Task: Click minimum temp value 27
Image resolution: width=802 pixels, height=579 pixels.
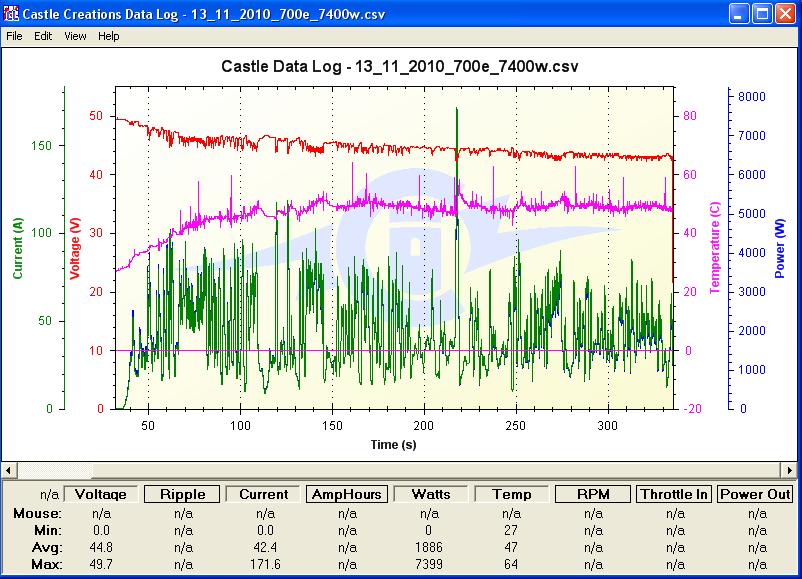Action: [511, 530]
